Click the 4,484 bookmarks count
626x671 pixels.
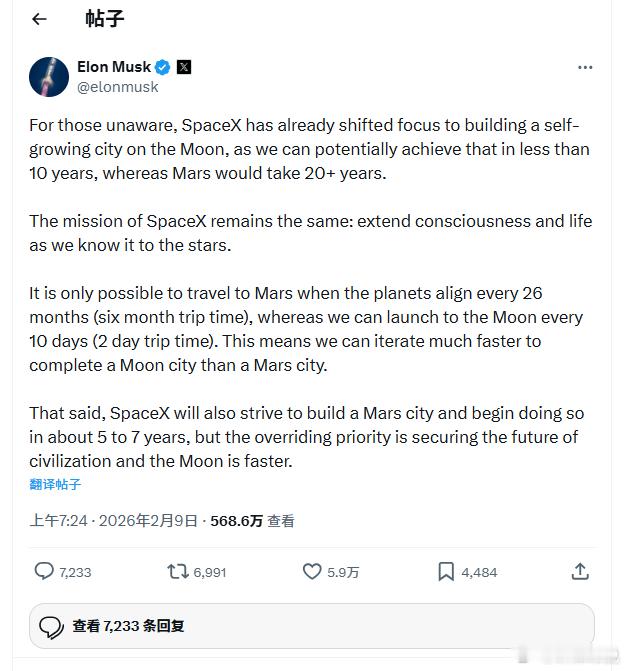click(479, 573)
